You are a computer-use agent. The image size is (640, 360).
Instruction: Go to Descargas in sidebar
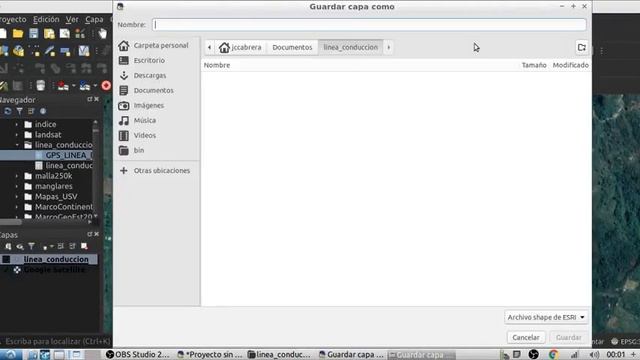pos(157,76)
